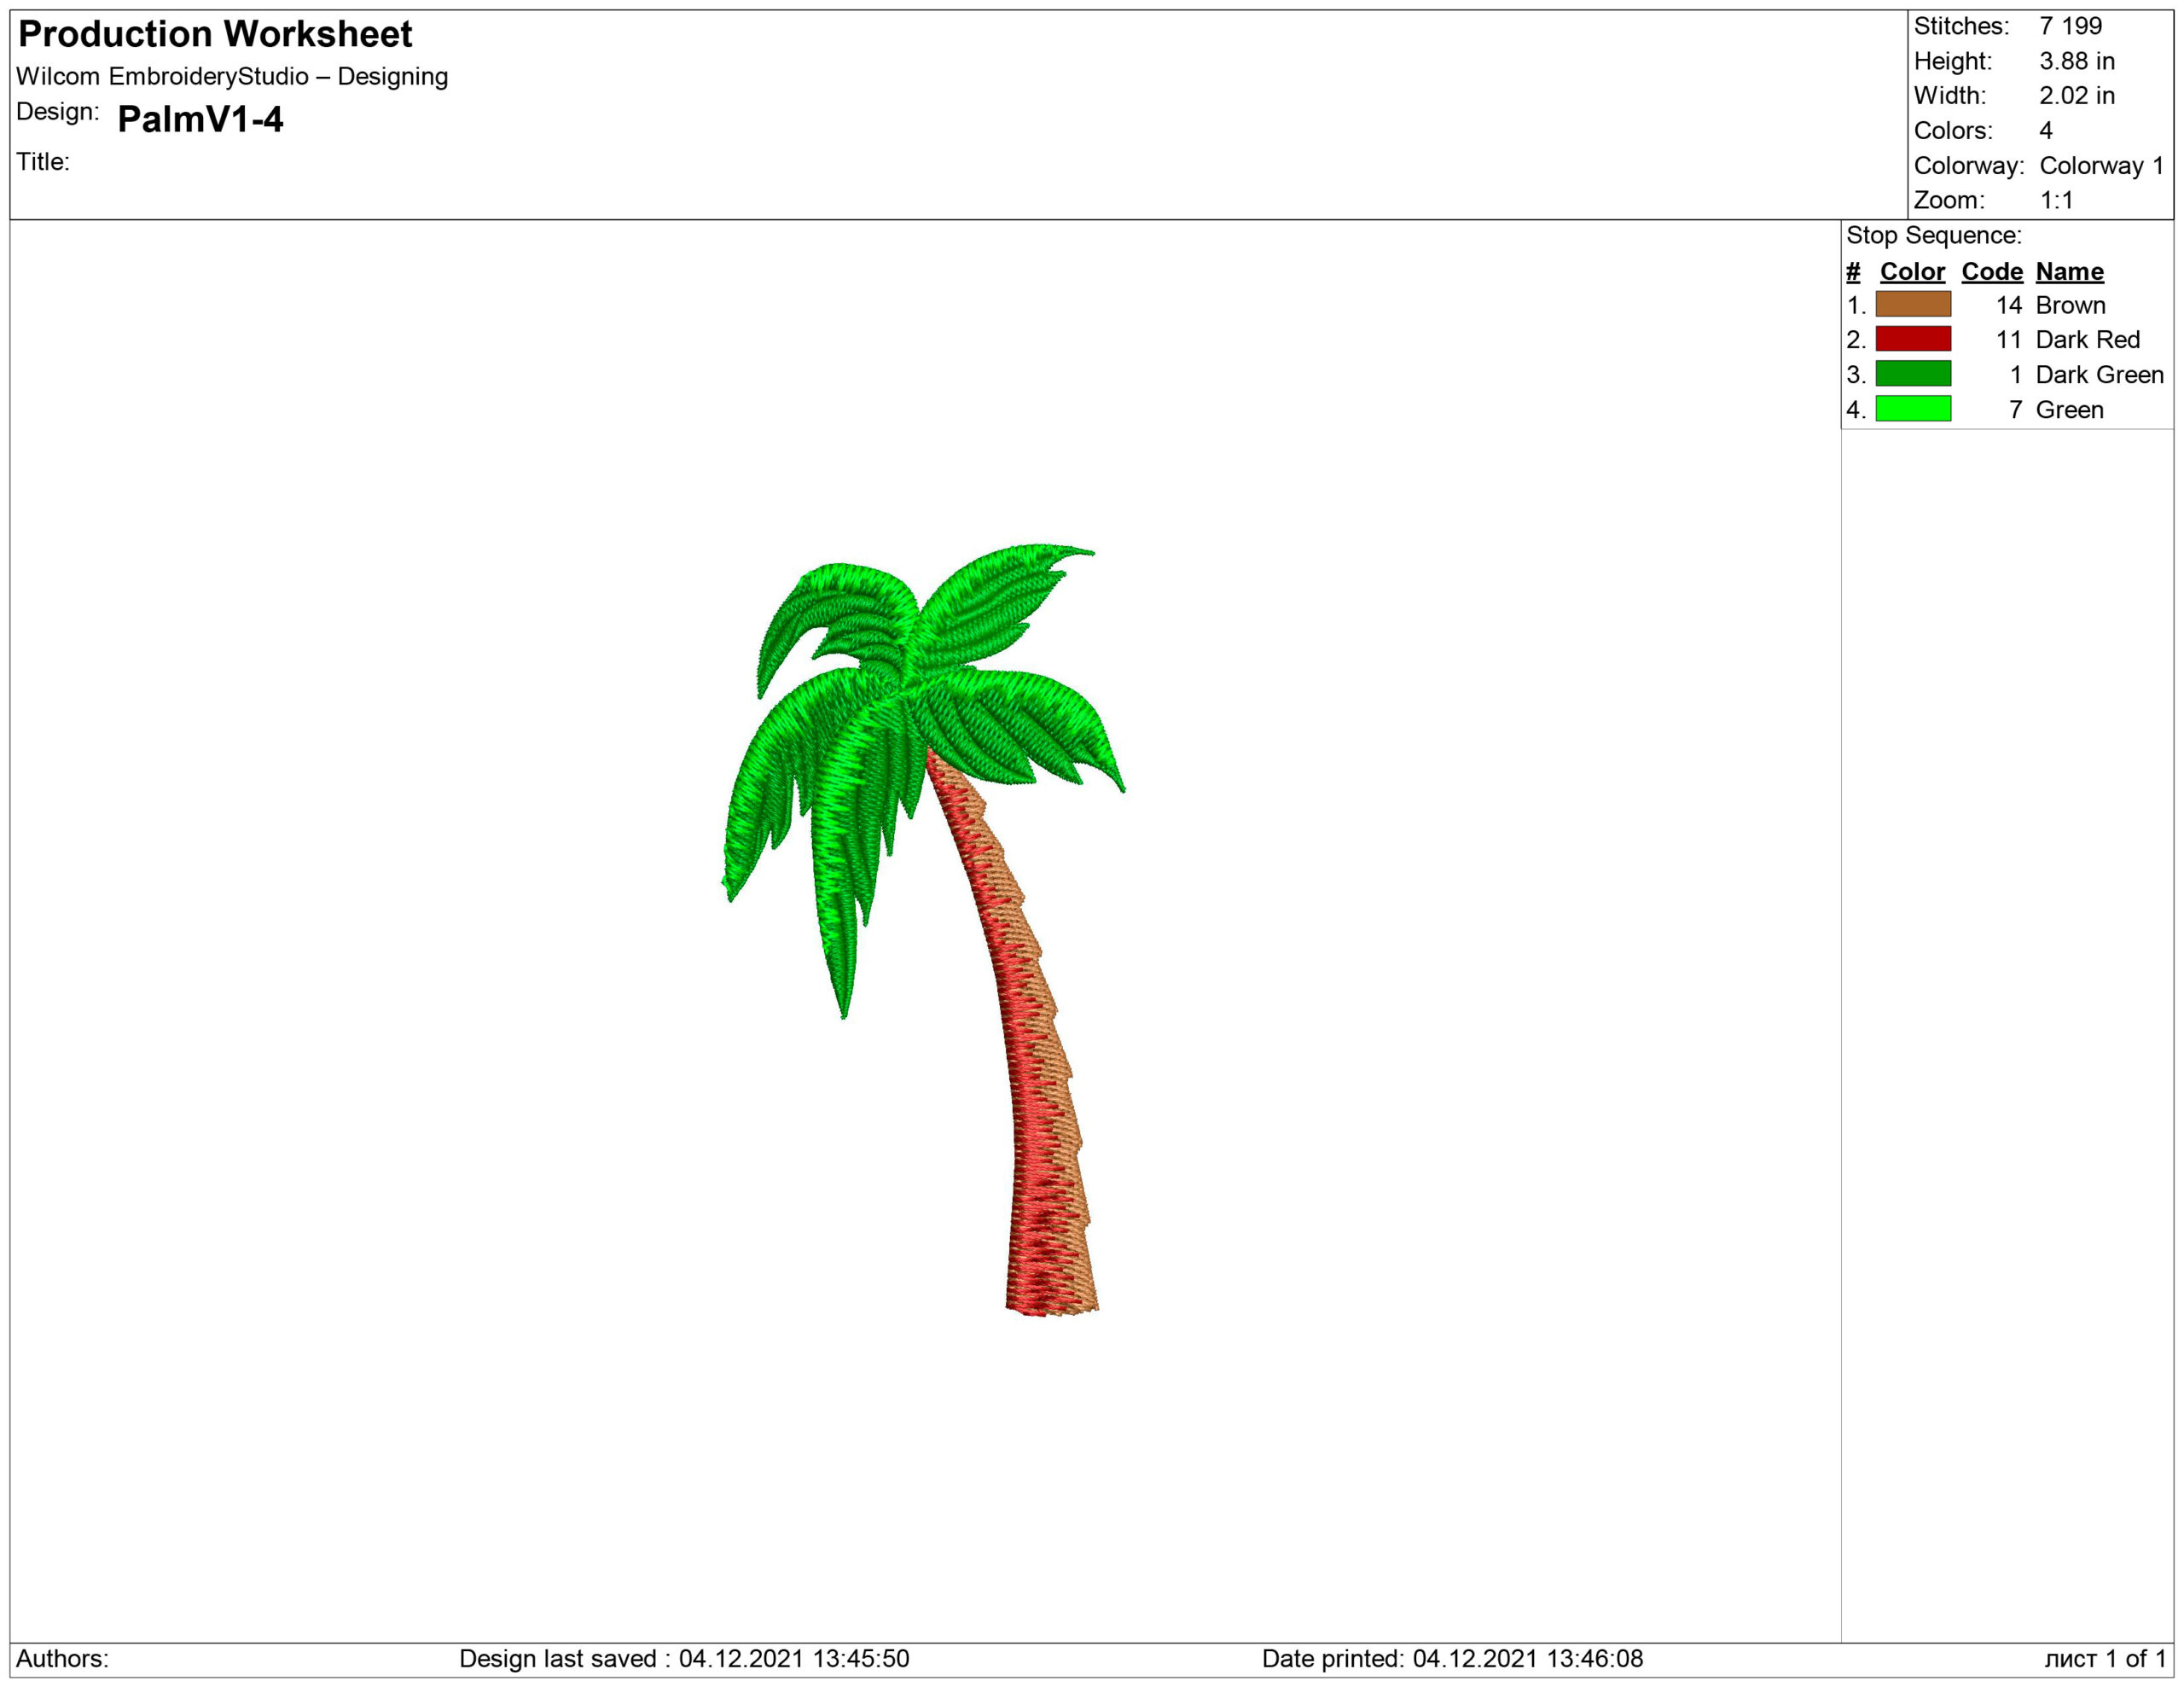This screenshot has height=1681, width=2184.
Task: Click the Production Worksheet heading
Action: pyautogui.click(x=215, y=34)
